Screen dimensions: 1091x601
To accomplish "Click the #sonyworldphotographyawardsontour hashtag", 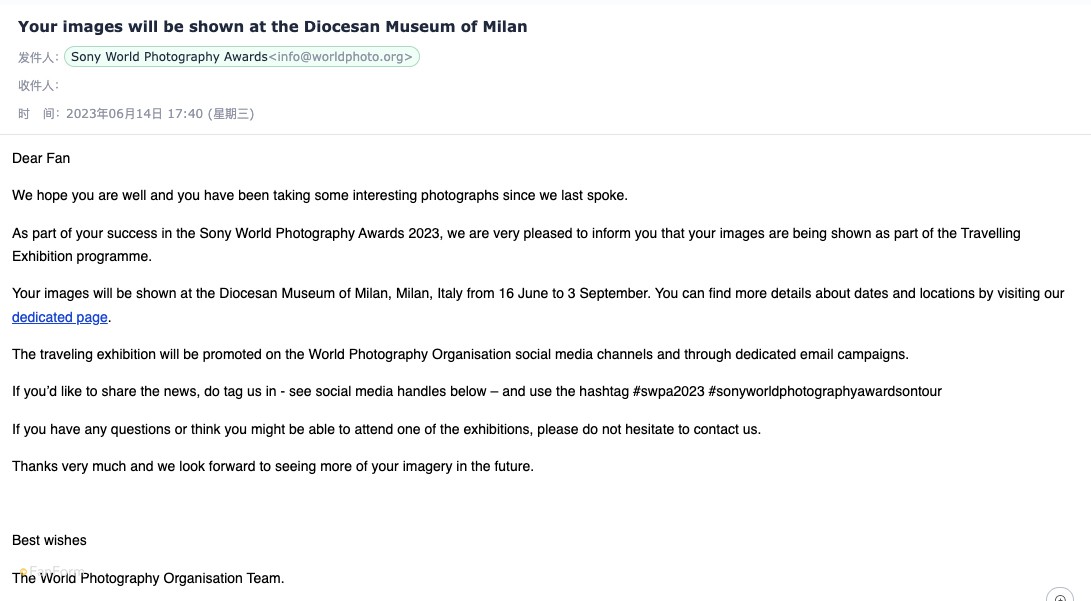I will [x=825, y=391].
